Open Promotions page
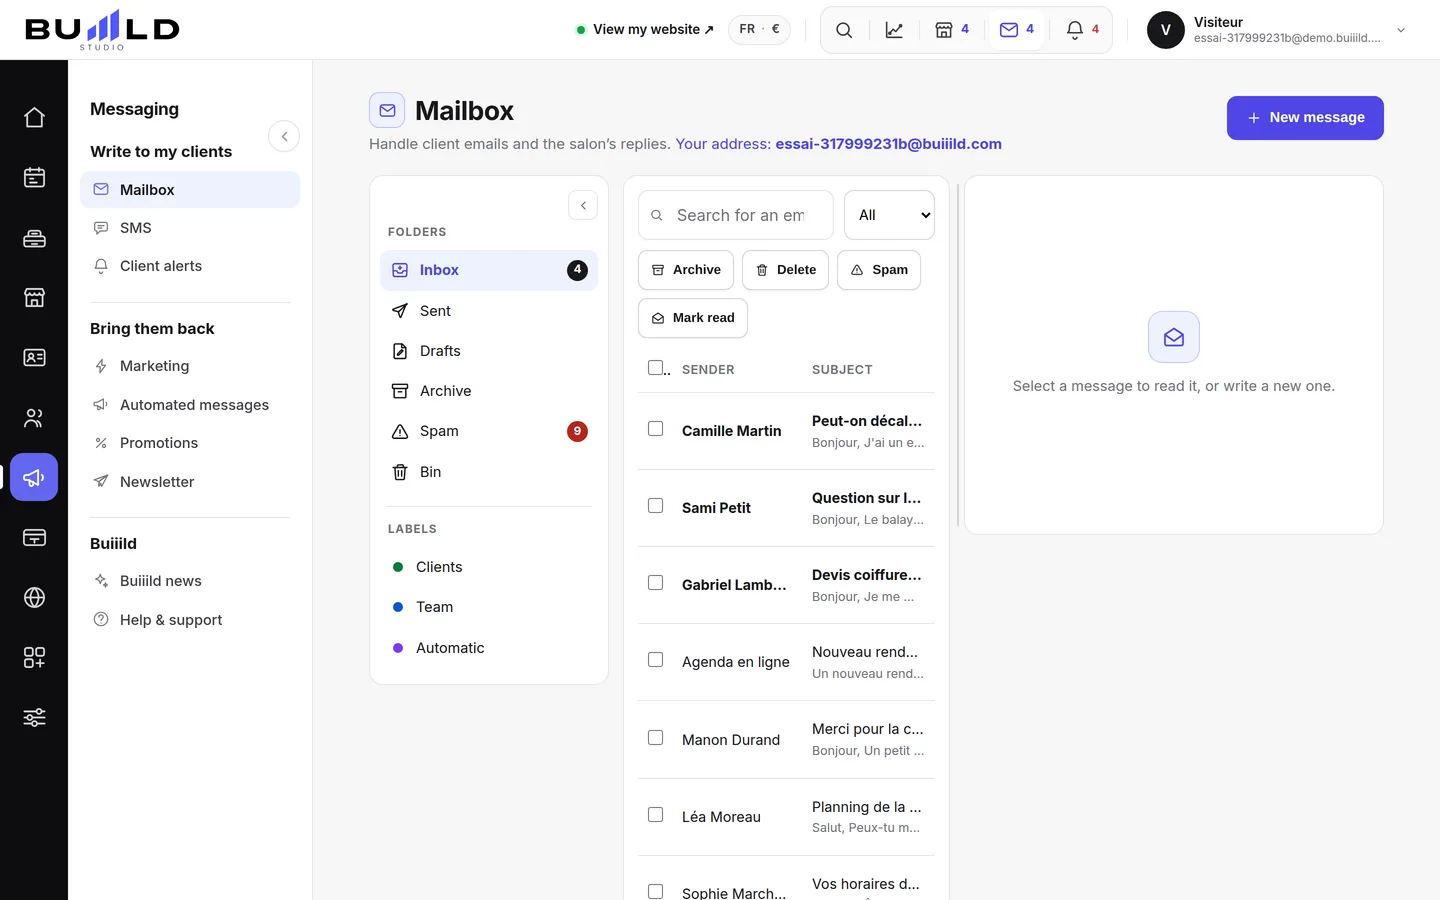Image resolution: width=1440 pixels, height=900 pixels. (190, 443)
